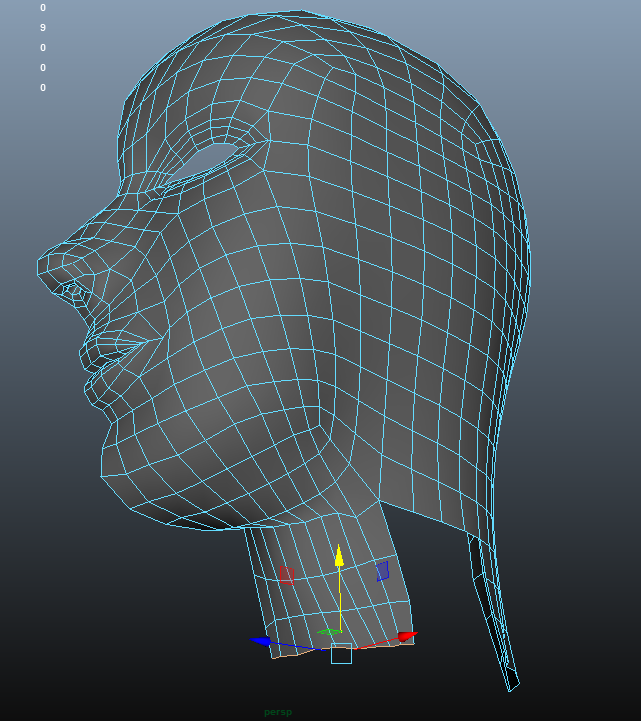Click the green plane handle on manipulator
Image resolution: width=641 pixels, height=721 pixels.
point(327,632)
